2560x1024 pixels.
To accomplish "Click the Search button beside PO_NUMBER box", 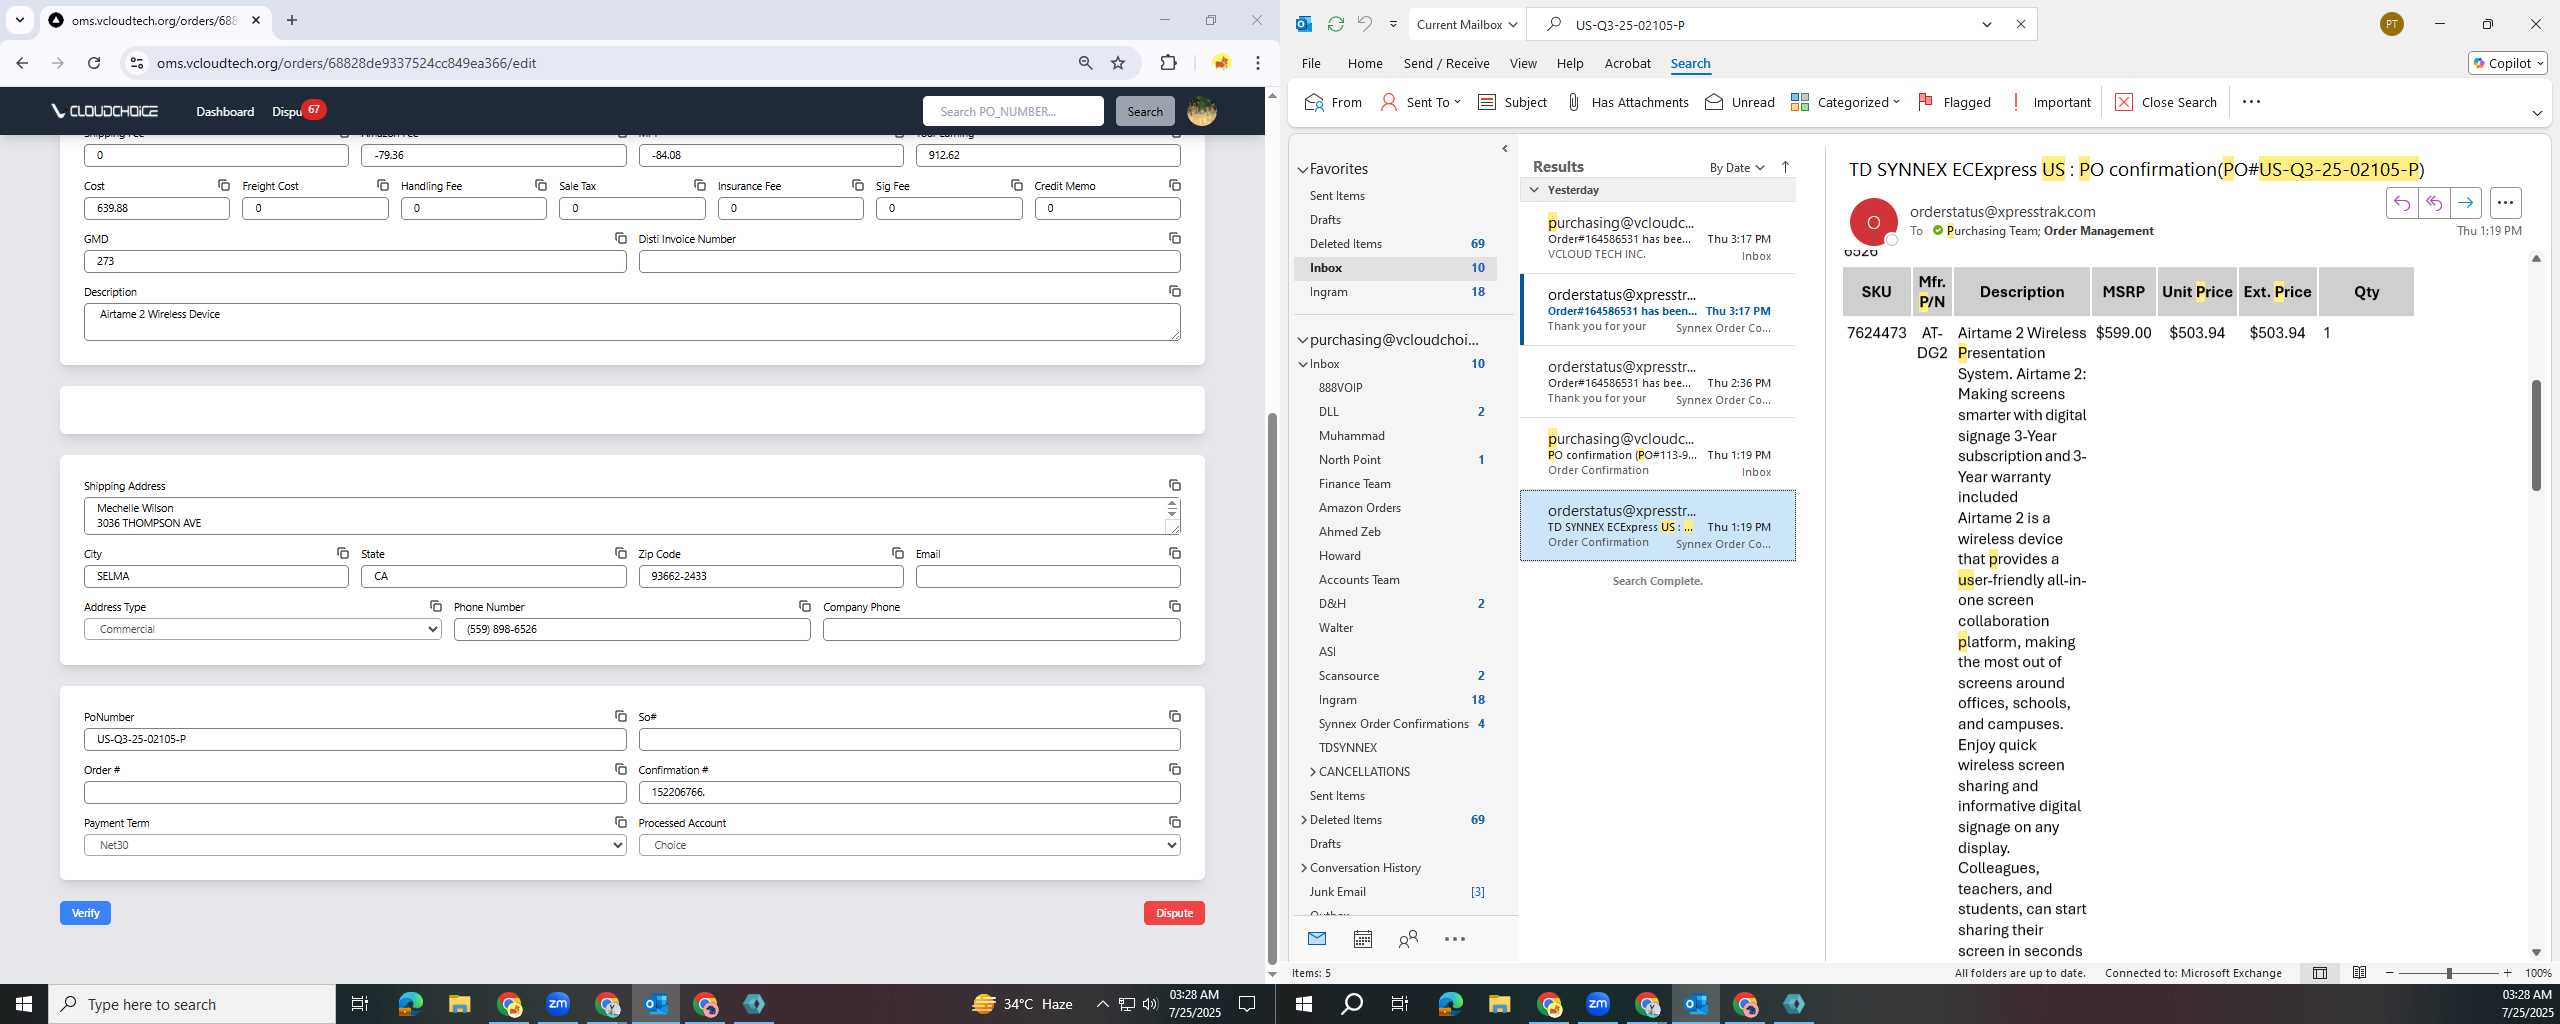I will click(1145, 111).
